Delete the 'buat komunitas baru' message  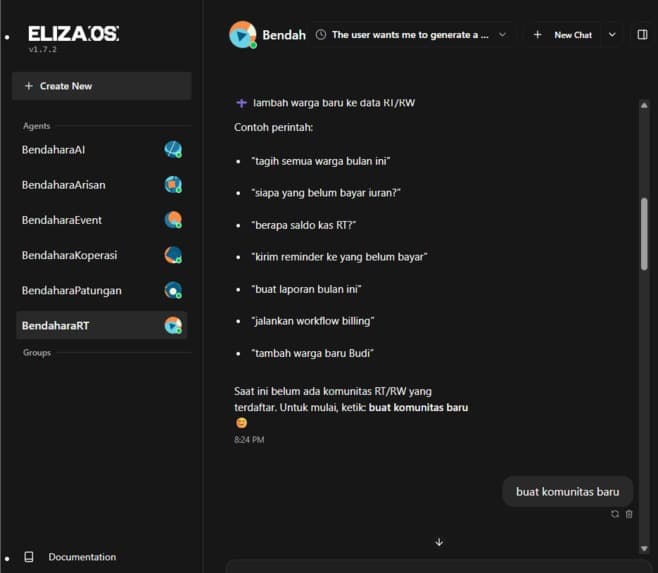pos(629,514)
